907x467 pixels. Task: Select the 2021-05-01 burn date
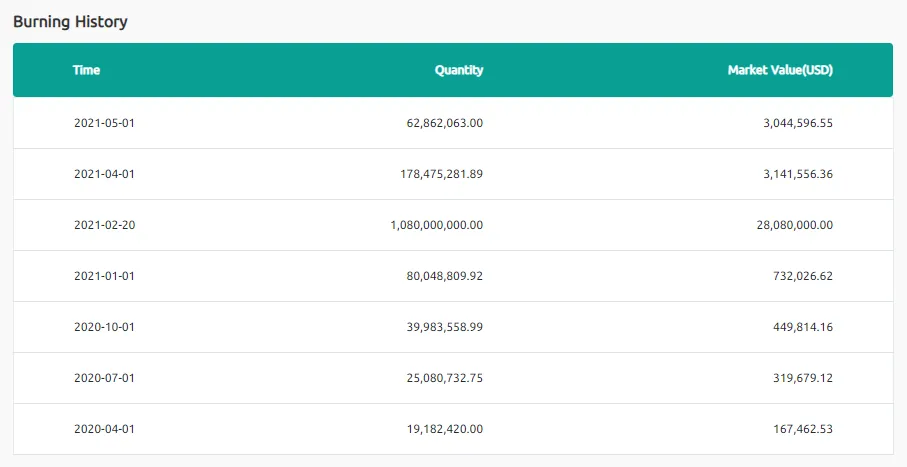point(104,123)
